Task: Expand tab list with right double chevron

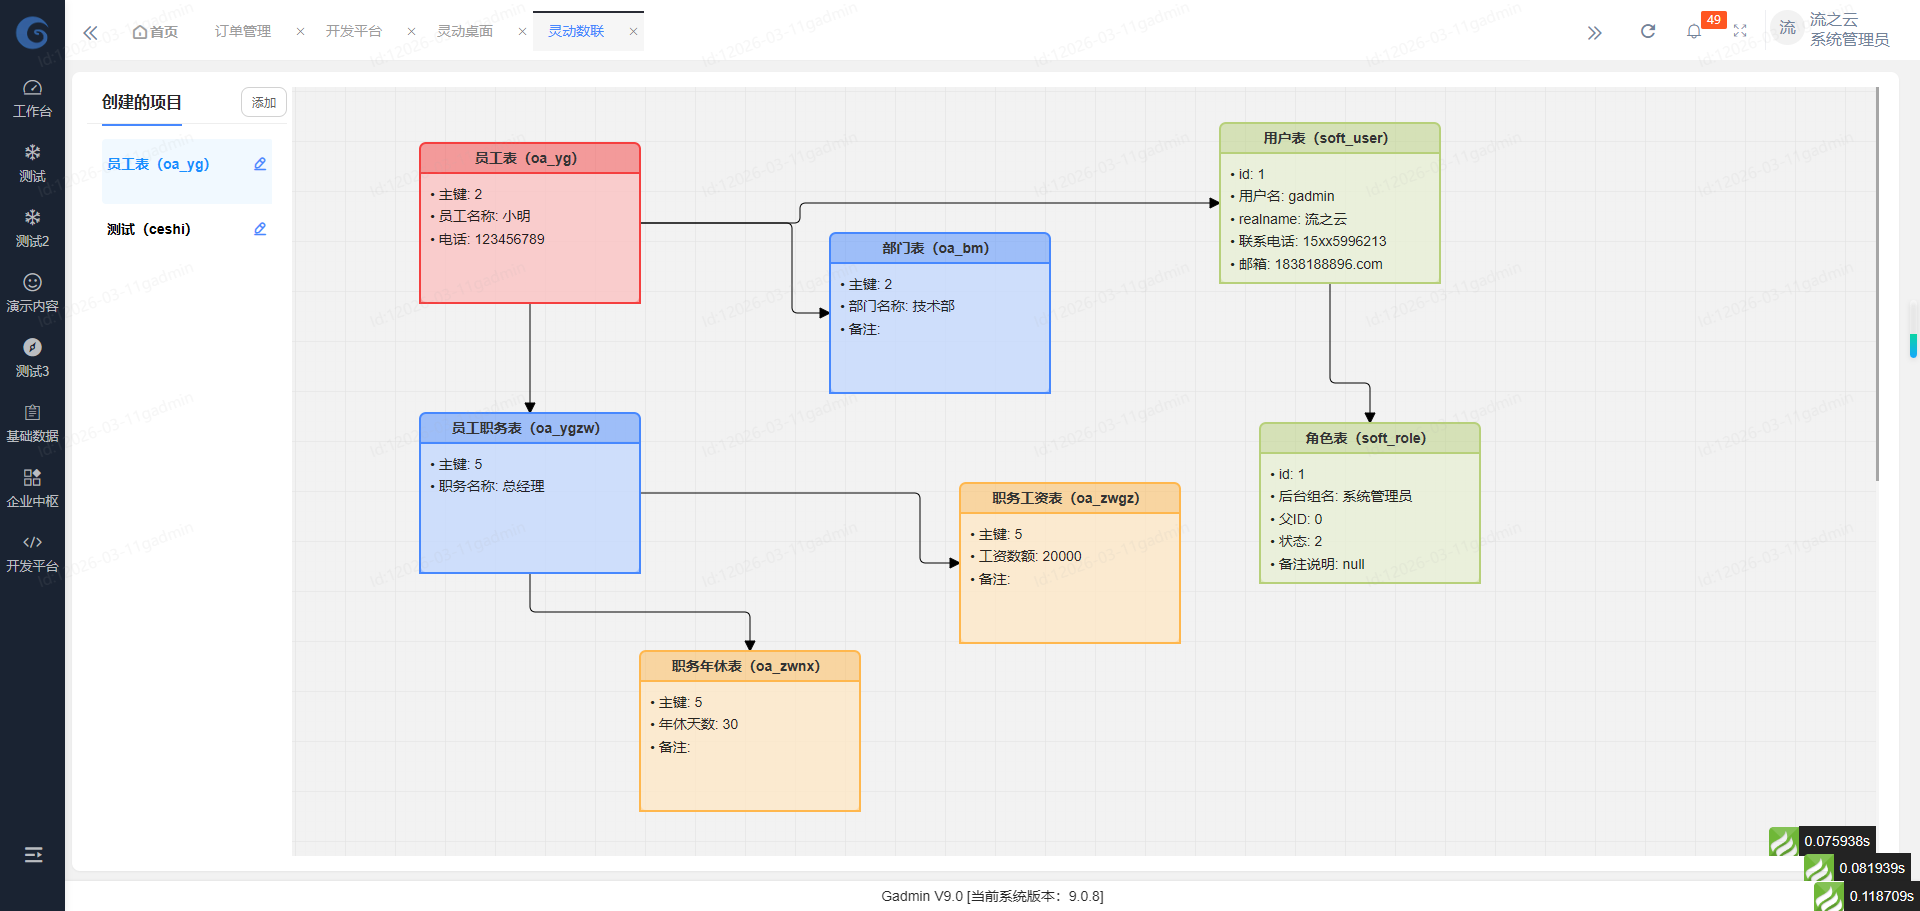Action: (x=1594, y=32)
